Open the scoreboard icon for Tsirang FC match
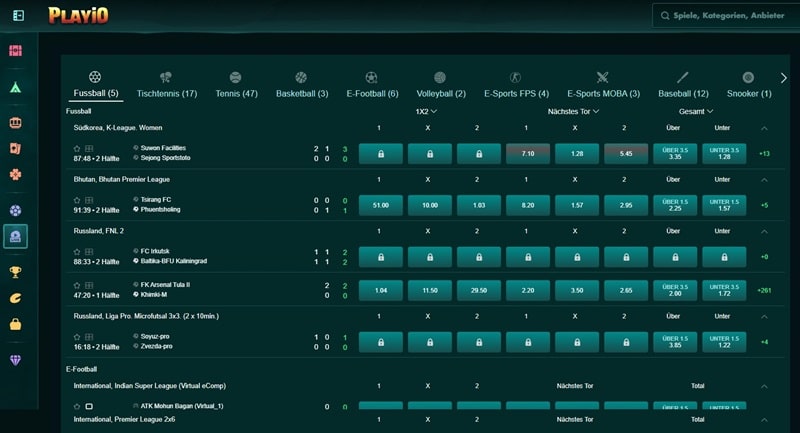 click(x=89, y=200)
